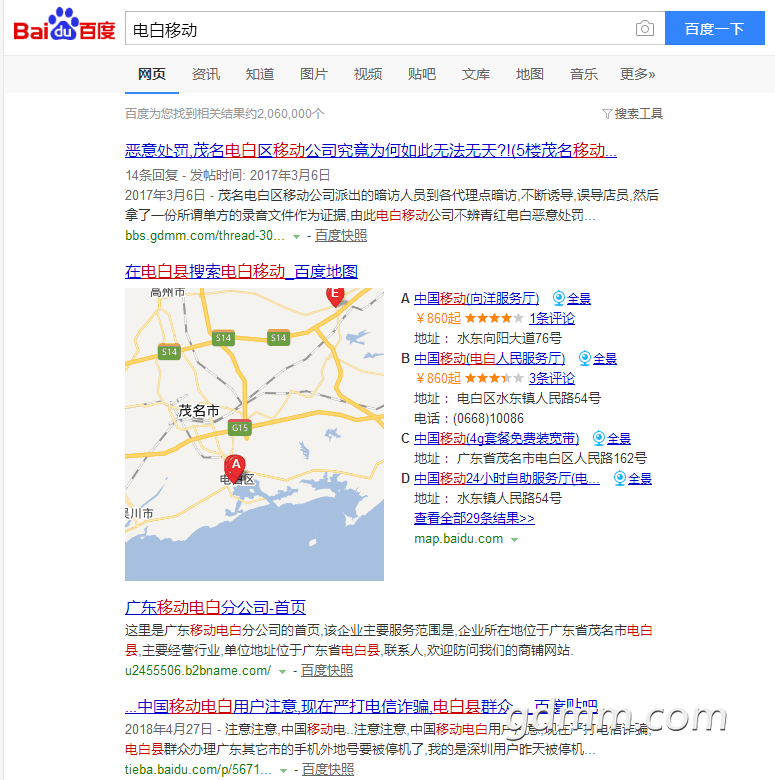This screenshot has height=780, width=775.
Task: Click 全景 text link for 向洋服务厅
Action: click(579, 298)
